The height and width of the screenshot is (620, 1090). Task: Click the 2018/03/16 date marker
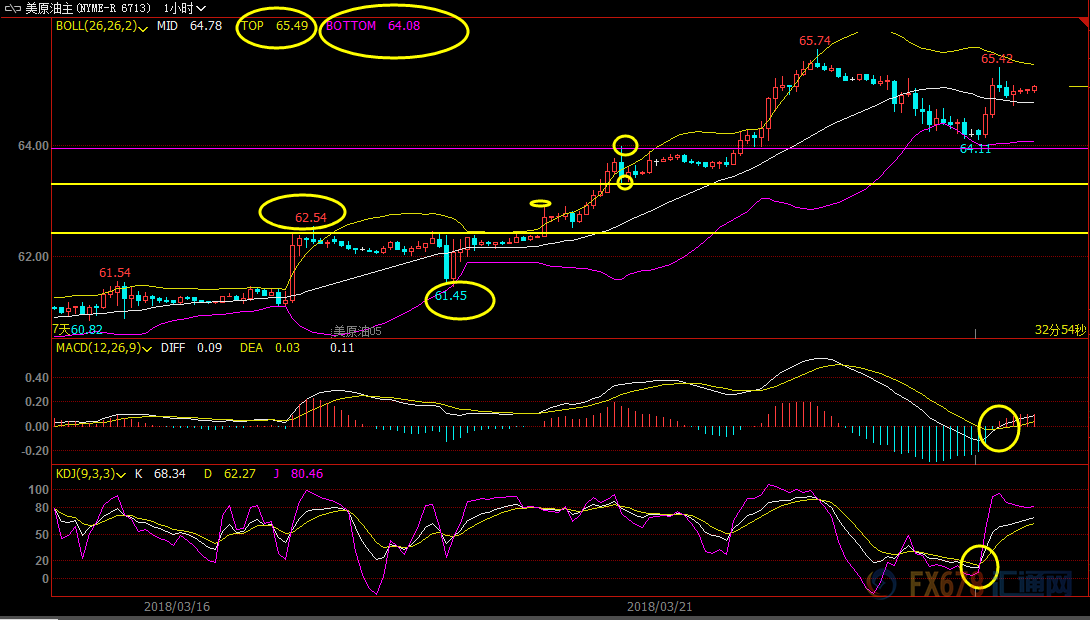click(177, 607)
